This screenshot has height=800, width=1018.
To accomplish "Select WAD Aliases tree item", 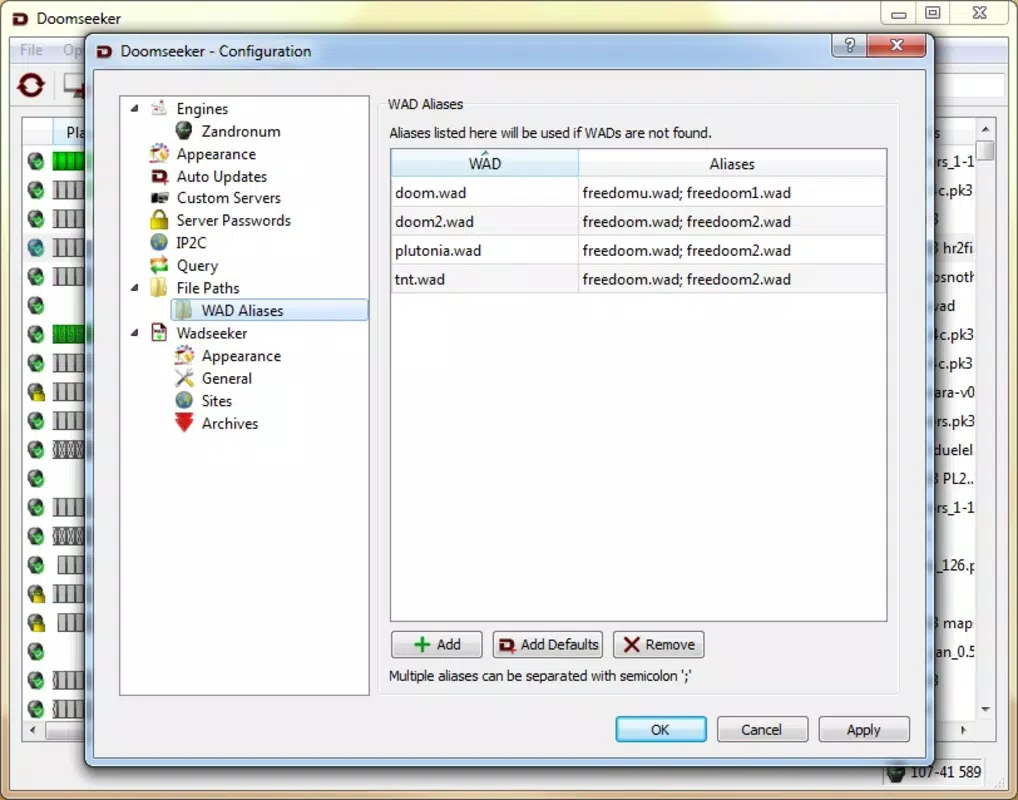I will 269,310.
